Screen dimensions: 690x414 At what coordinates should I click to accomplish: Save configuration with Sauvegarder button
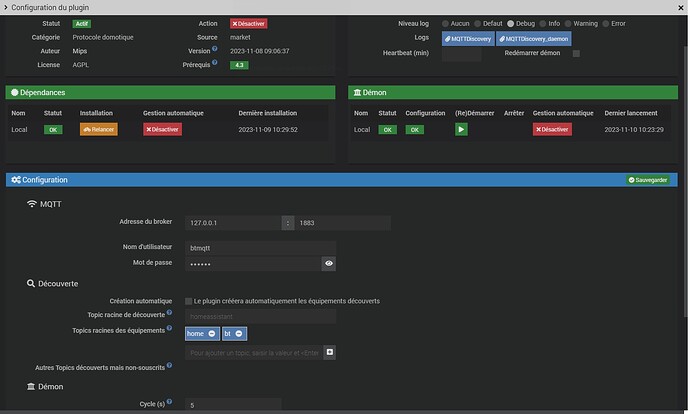click(x=648, y=180)
